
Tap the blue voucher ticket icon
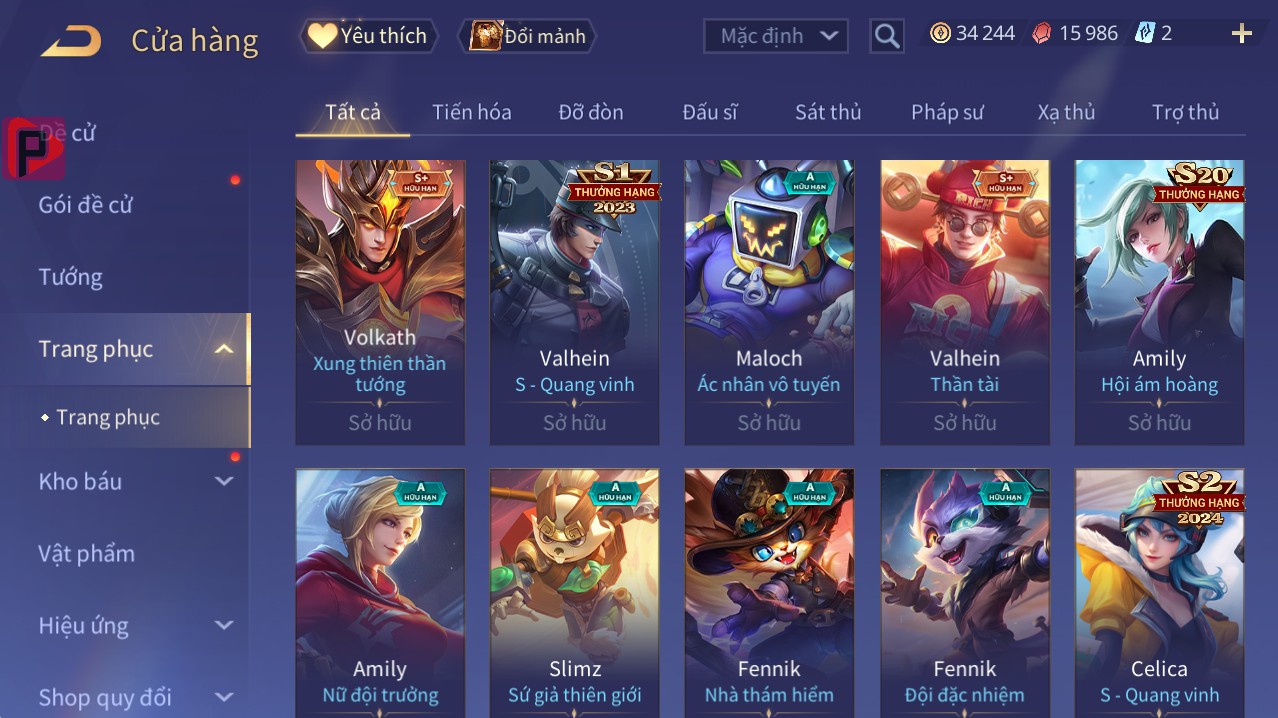pyautogui.click(x=1145, y=33)
